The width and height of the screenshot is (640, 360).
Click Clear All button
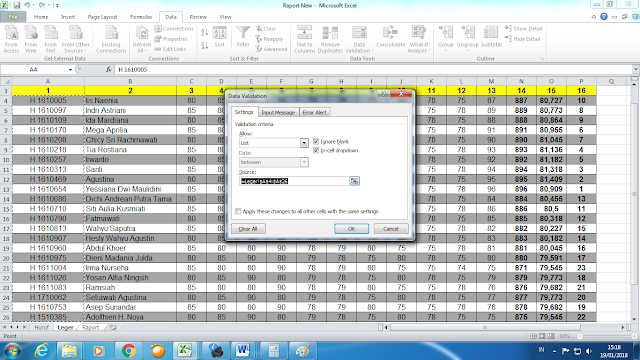(x=248, y=229)
